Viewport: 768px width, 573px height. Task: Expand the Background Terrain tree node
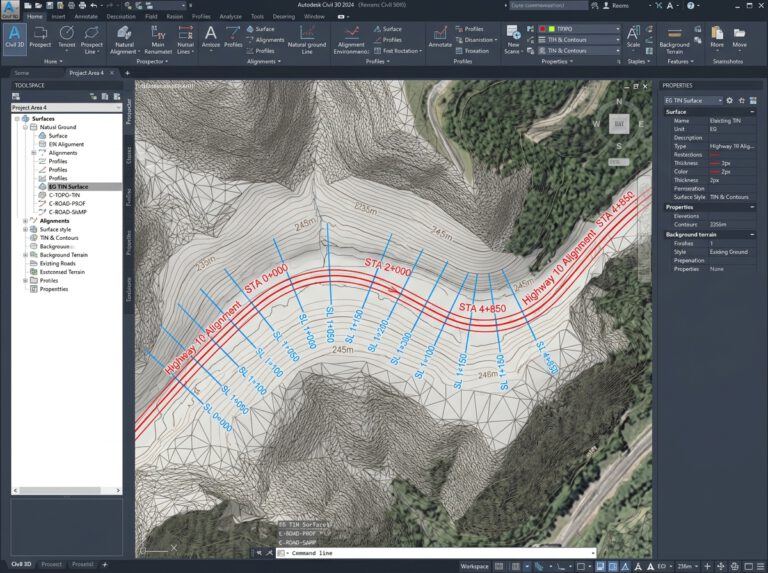(25, 255)
